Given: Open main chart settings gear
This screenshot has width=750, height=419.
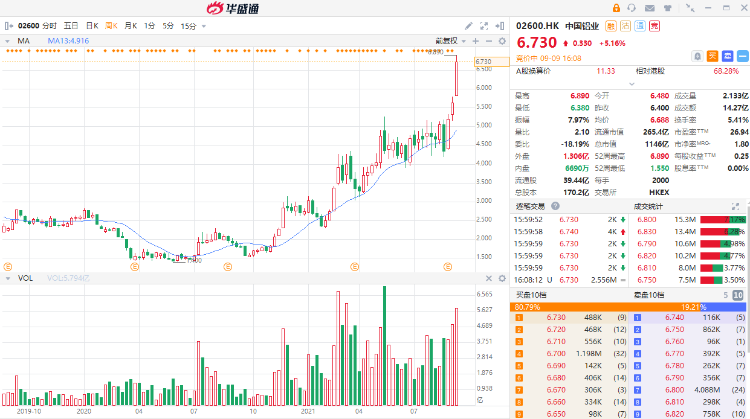Looking at the screenshot, I should pyautogui.click(x=502, y=41).
